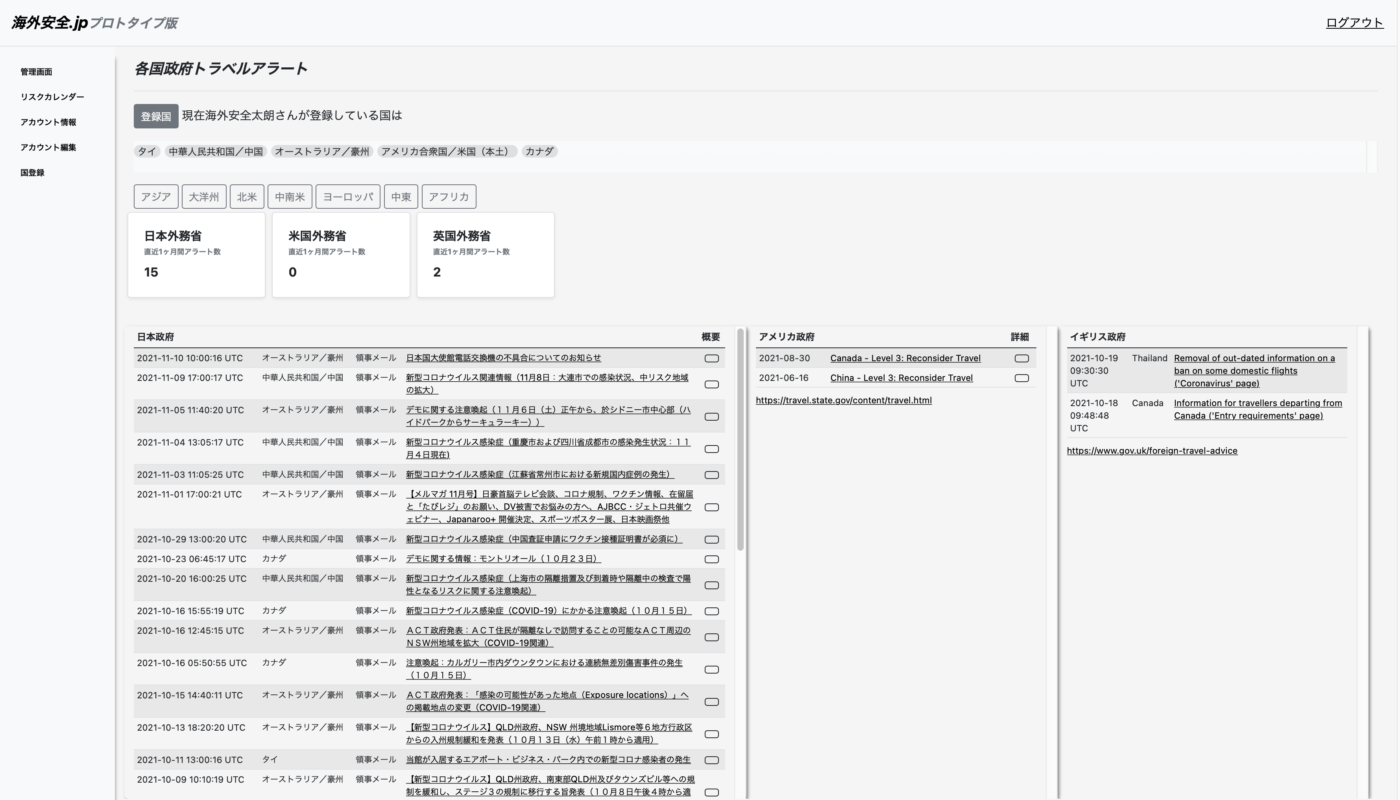1400x800 pixels.
Task: Open overview icon for 2021-10-29 13:00:20 row
Action: point(711,539)
